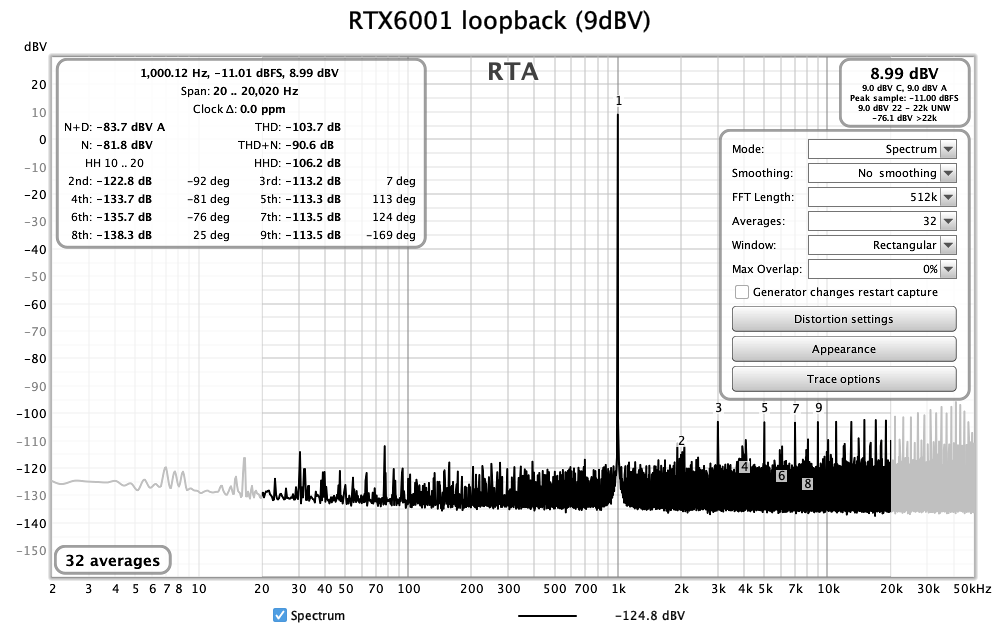The image size is (1000, 632).
Task: Click the N+D: -83.7 dBV A reading
Action: pyautogui.click(x=114, y=127)
